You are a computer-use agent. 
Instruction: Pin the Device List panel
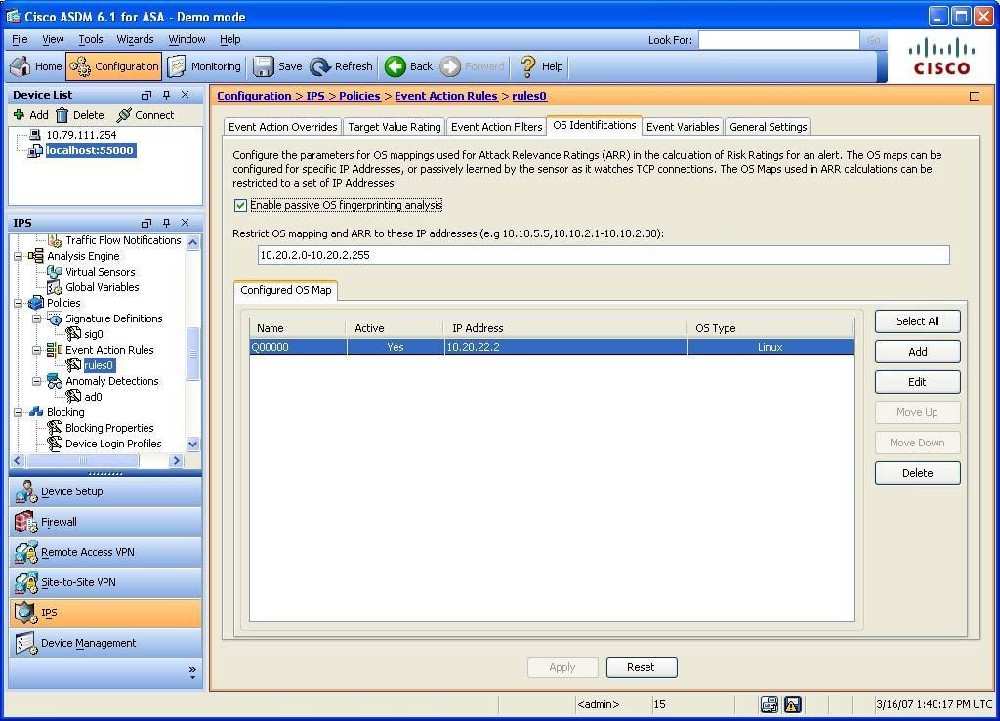[166, 95]
